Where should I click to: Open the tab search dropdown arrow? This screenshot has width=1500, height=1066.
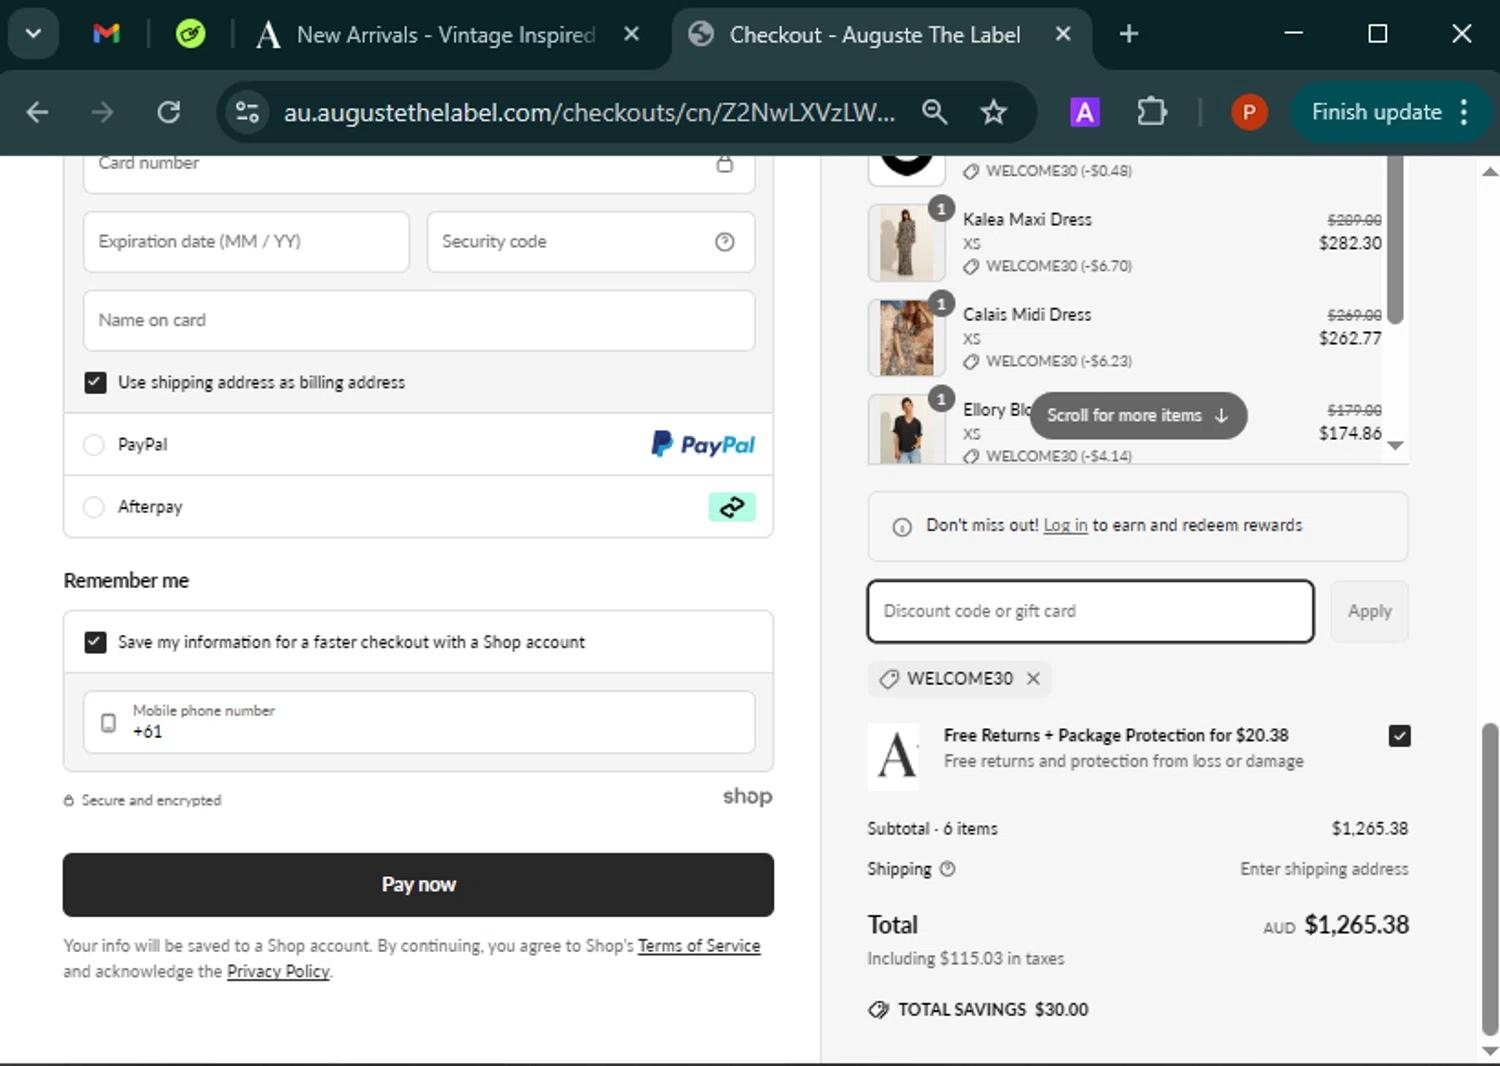(x=33, y=34)
